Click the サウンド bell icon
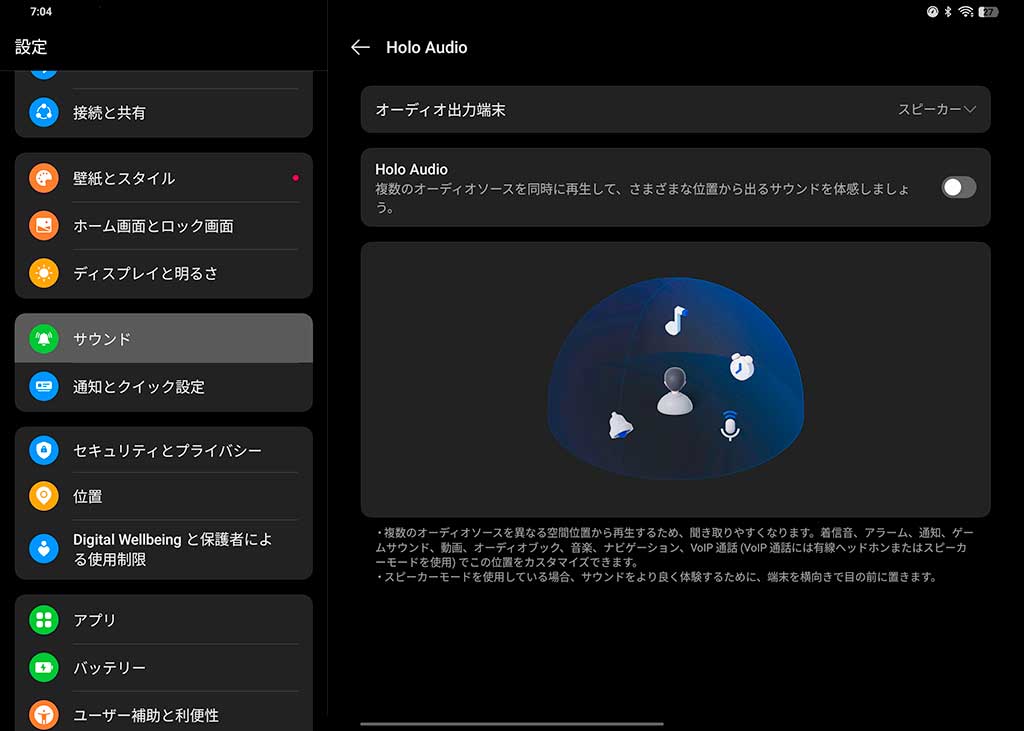This screenshot has width=1024, height=731. pyautogui.click(x=44, y=338)
